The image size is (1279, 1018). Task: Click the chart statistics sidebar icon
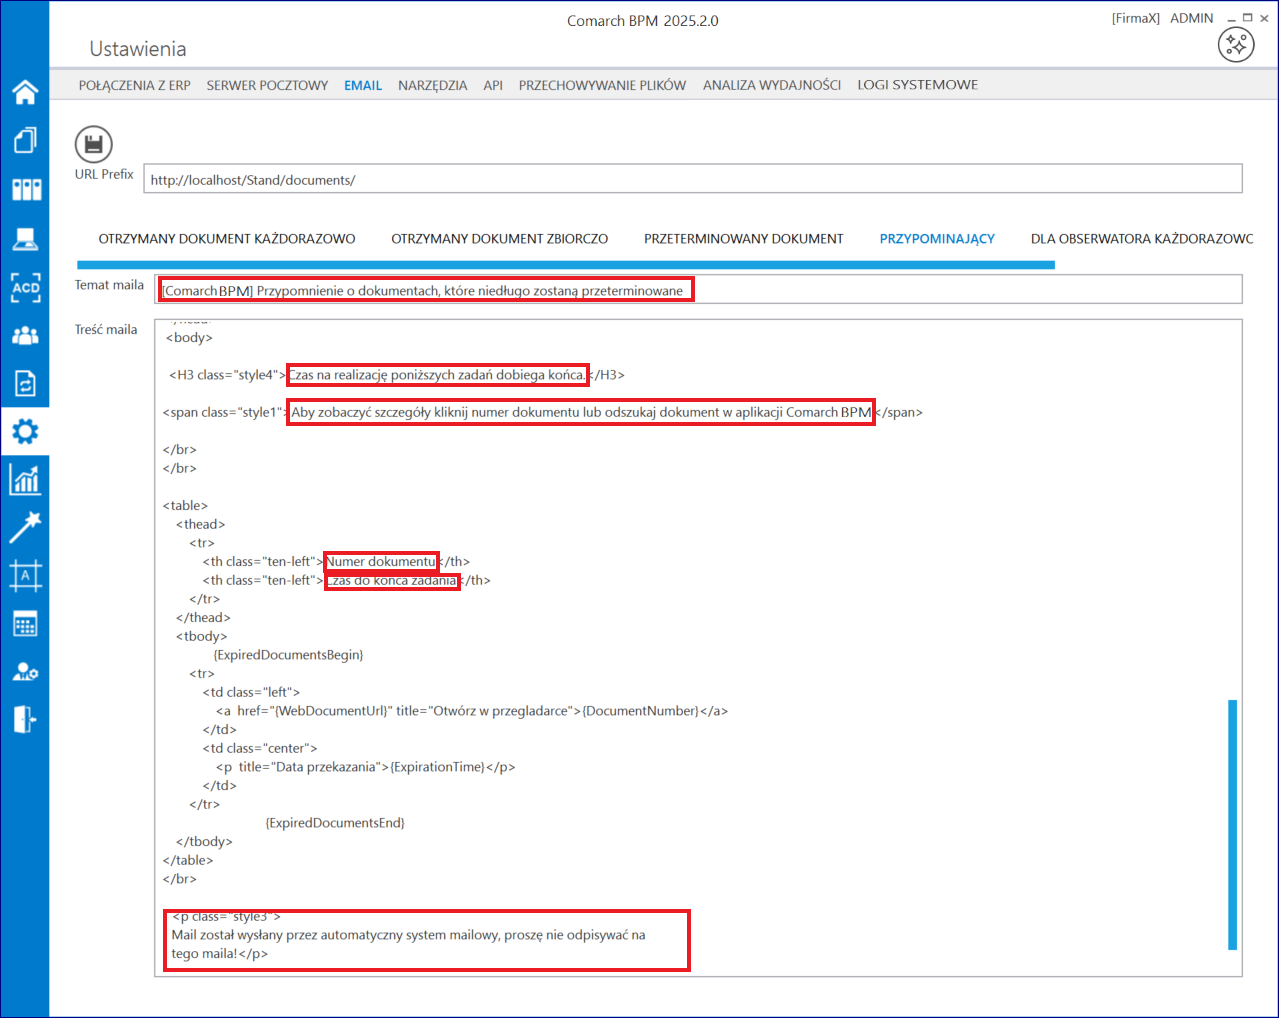pos(25,480)
